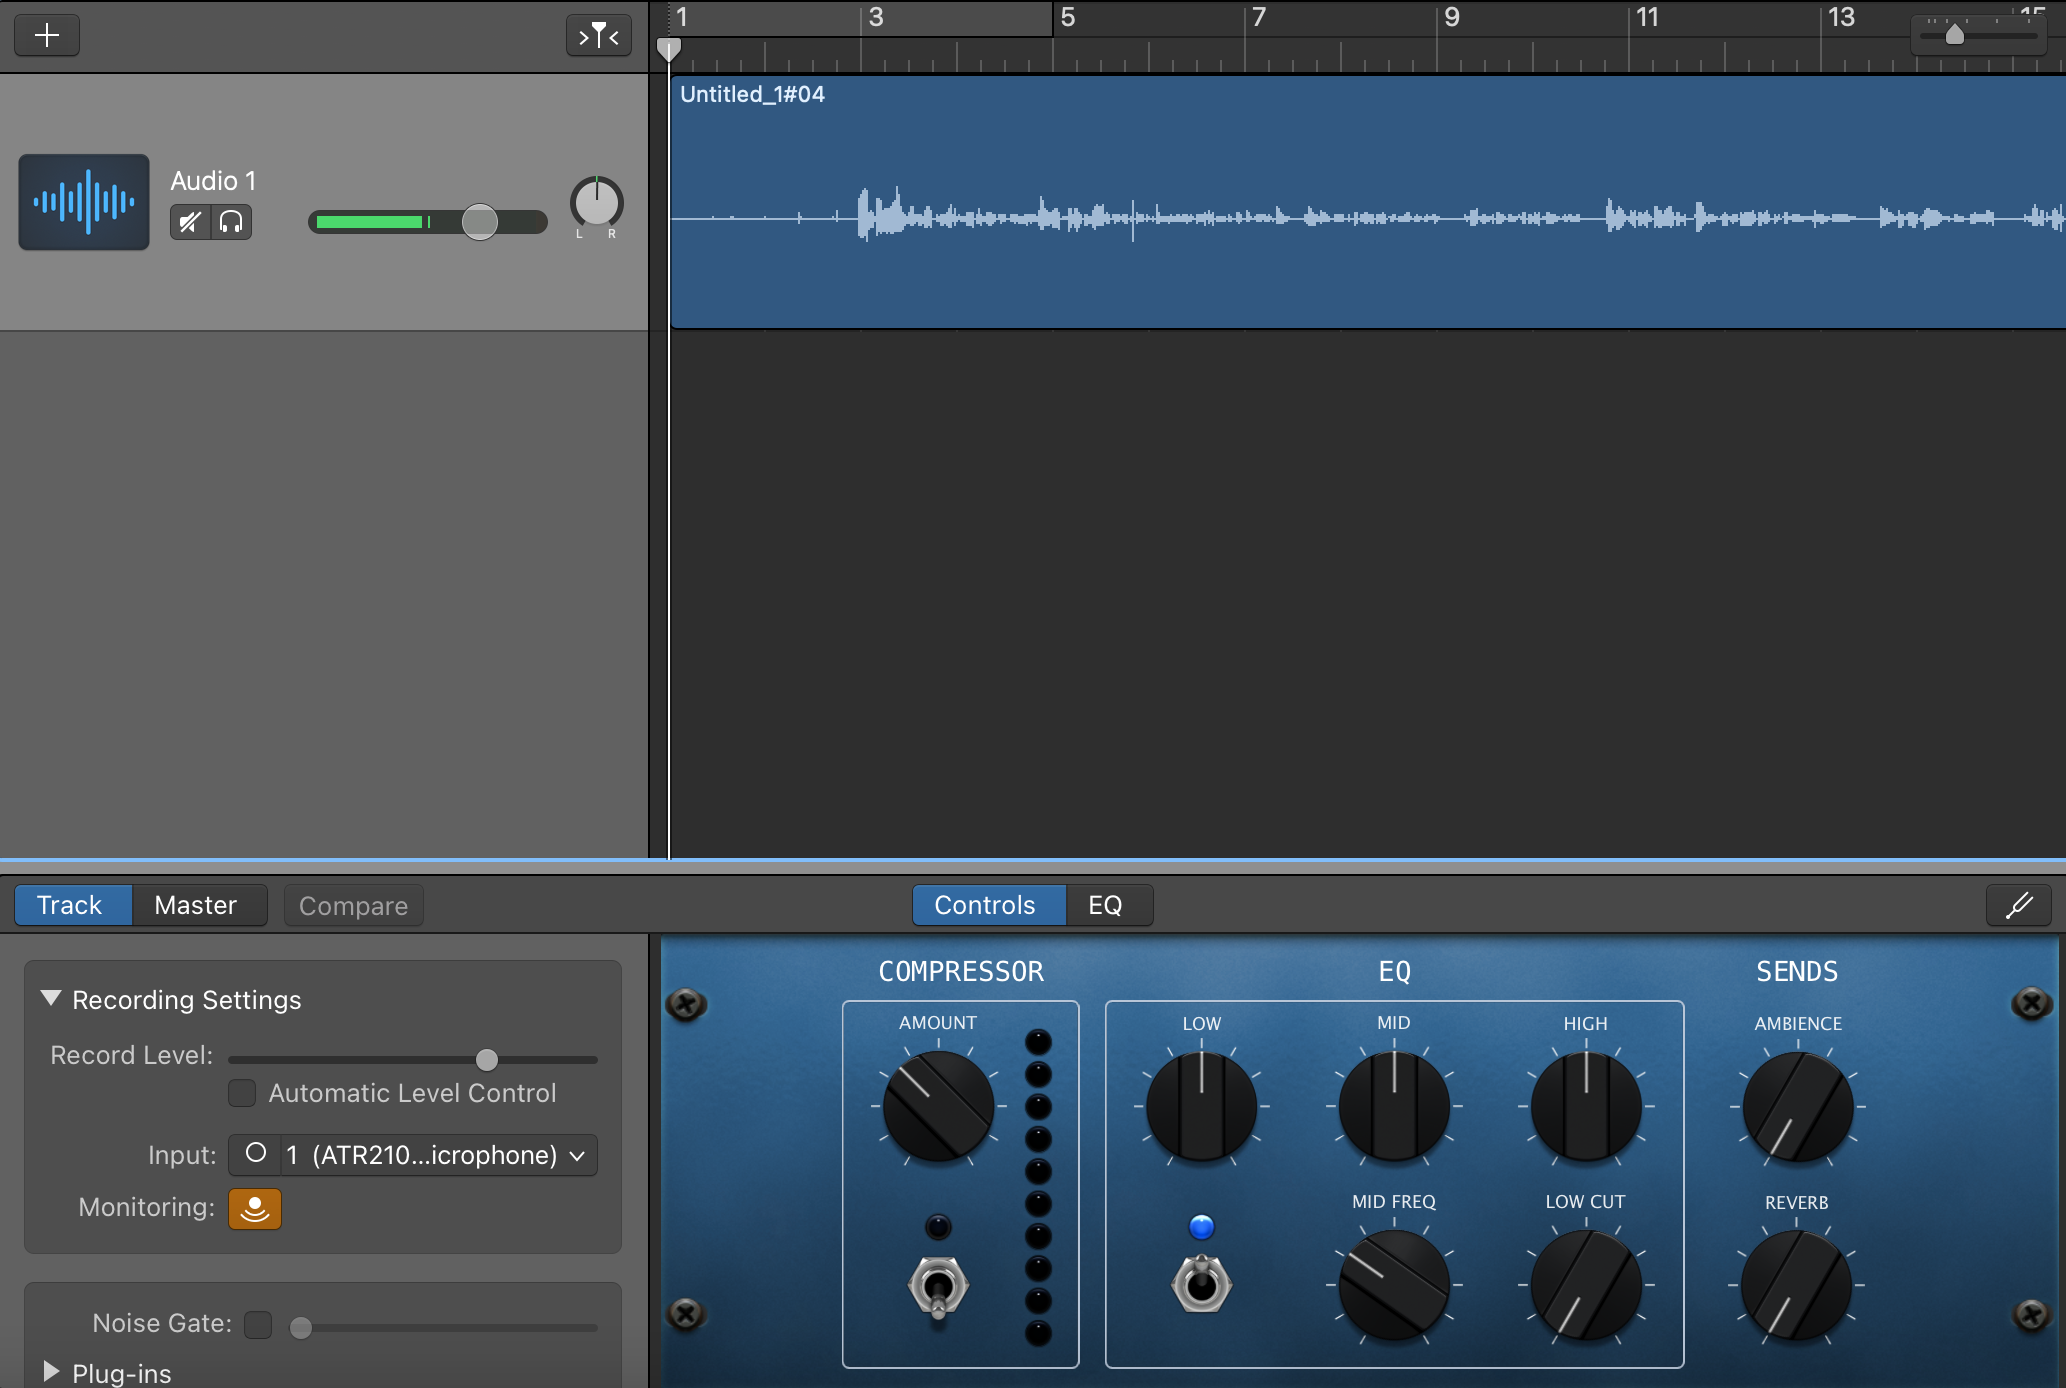Solo Audio 1 with headphones button
Viewport: 2066px width, 1388px height.
coord(231,222)
